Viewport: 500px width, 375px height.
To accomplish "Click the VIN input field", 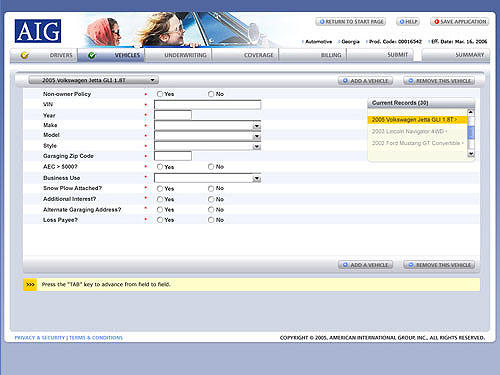I will 207,105.
